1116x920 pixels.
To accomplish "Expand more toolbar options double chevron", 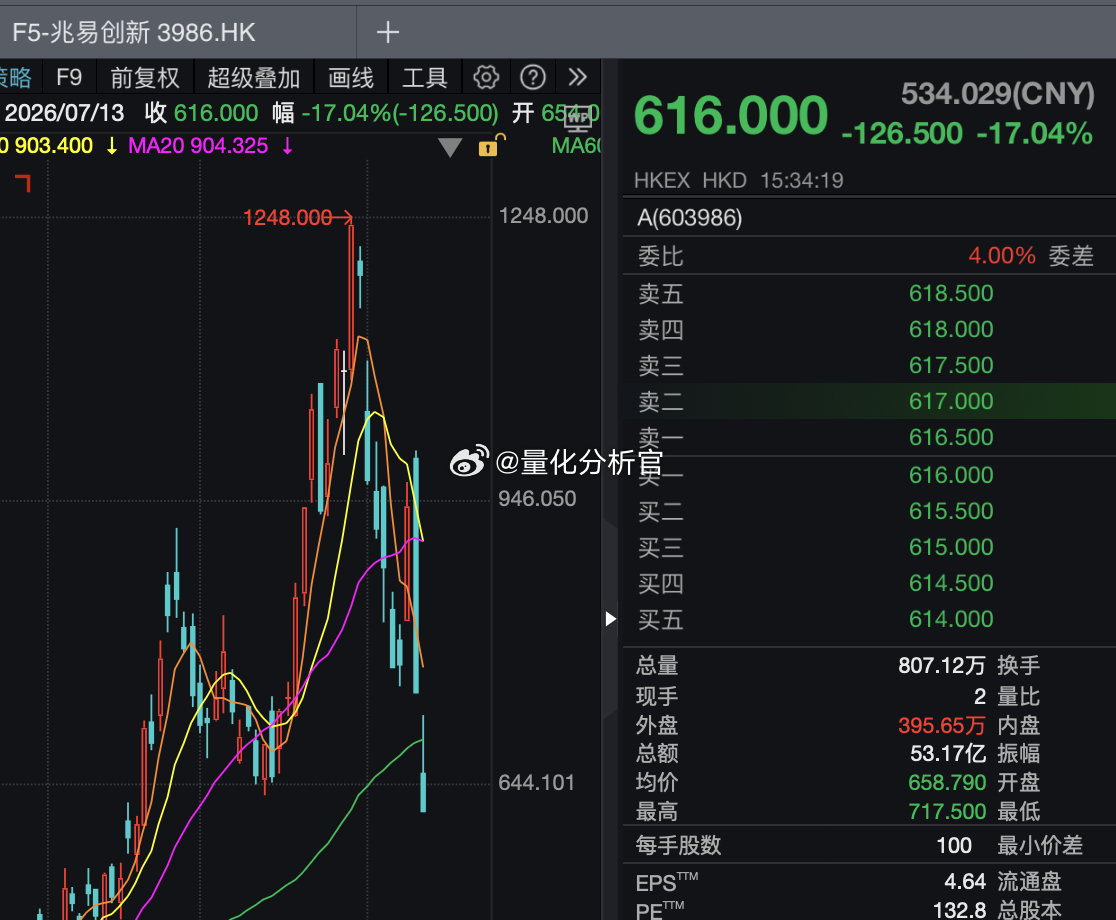I will tap(577, 77).
